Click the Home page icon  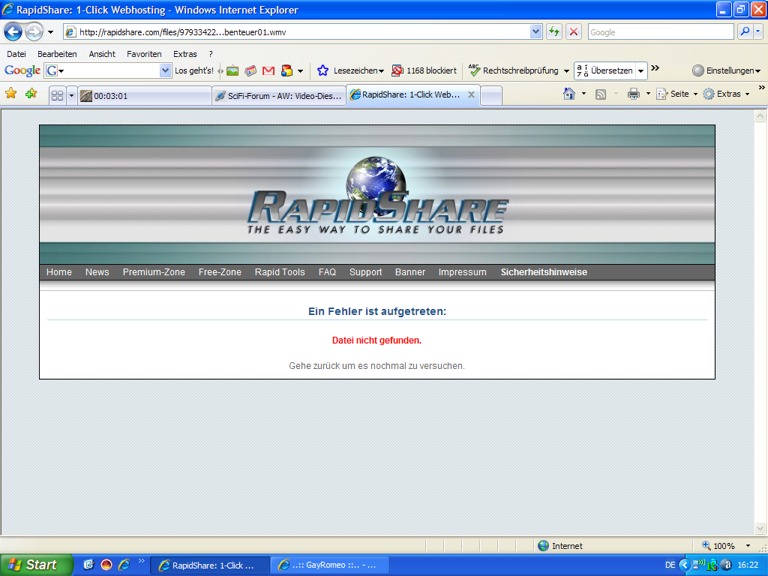click(569, 94)
